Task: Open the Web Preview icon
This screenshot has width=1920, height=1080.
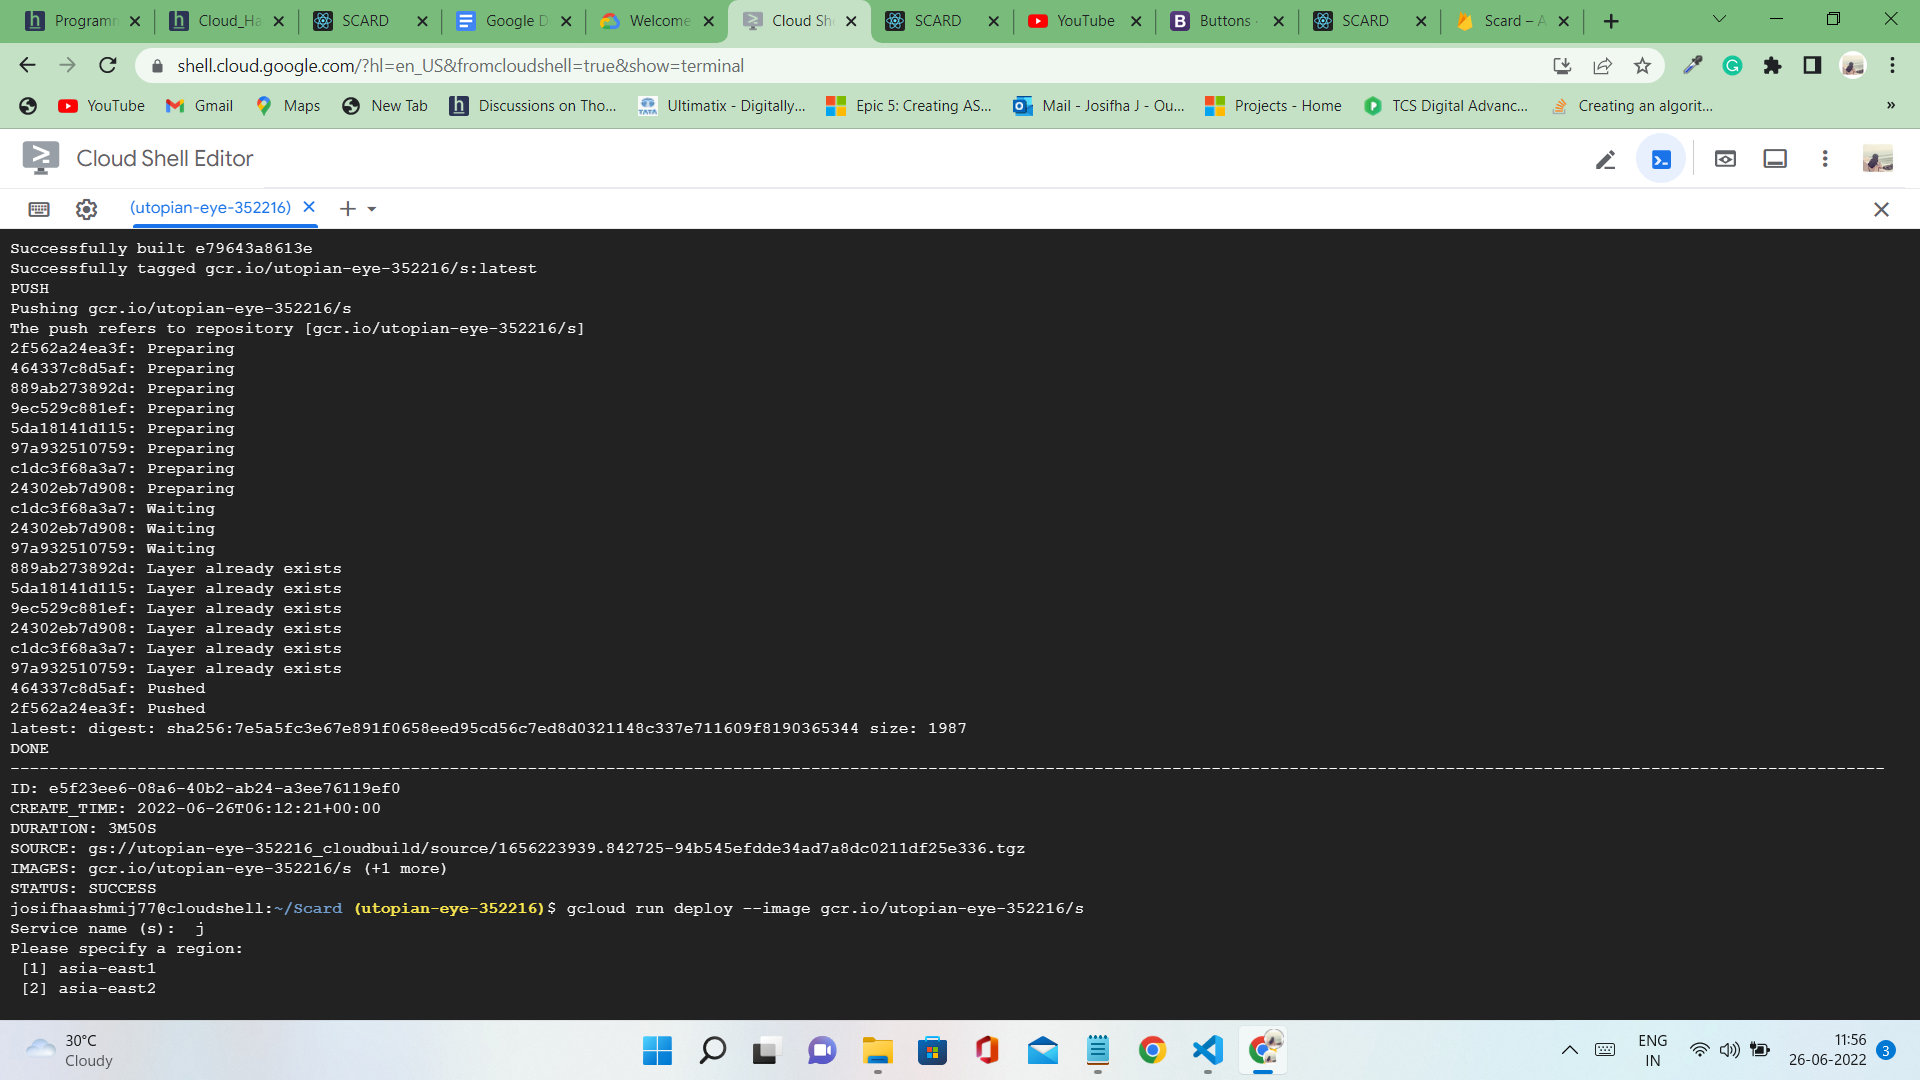Action: 1725,159
